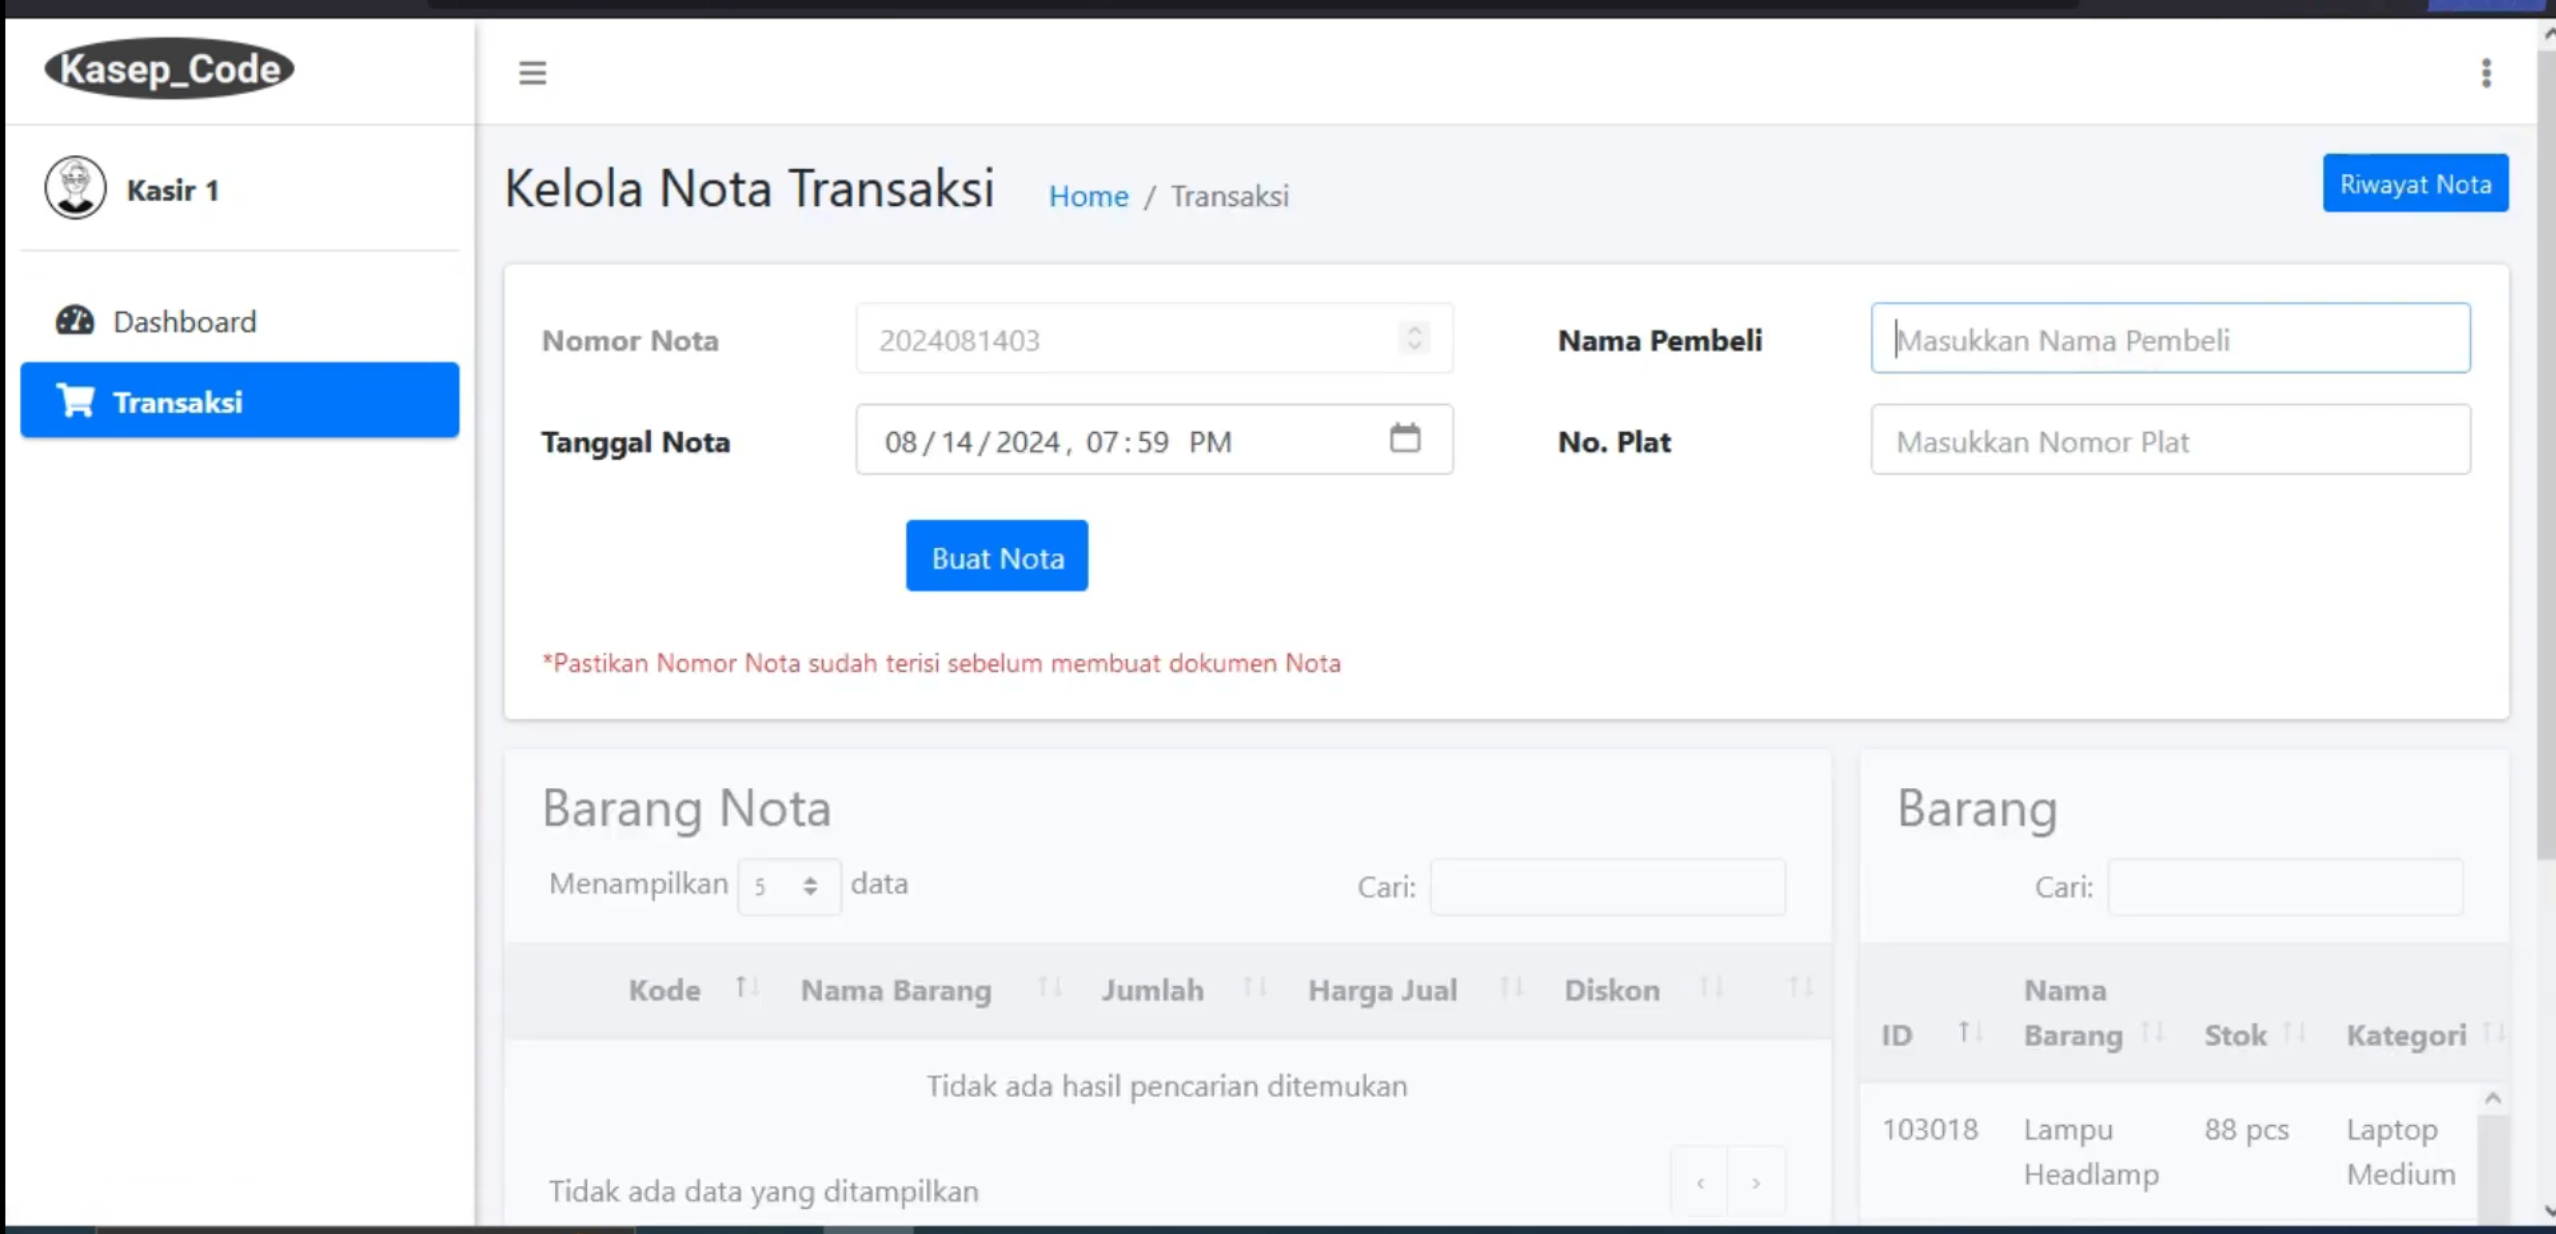
Task: Focus the No. Plat input field
Action: (x=2170, y=440)
